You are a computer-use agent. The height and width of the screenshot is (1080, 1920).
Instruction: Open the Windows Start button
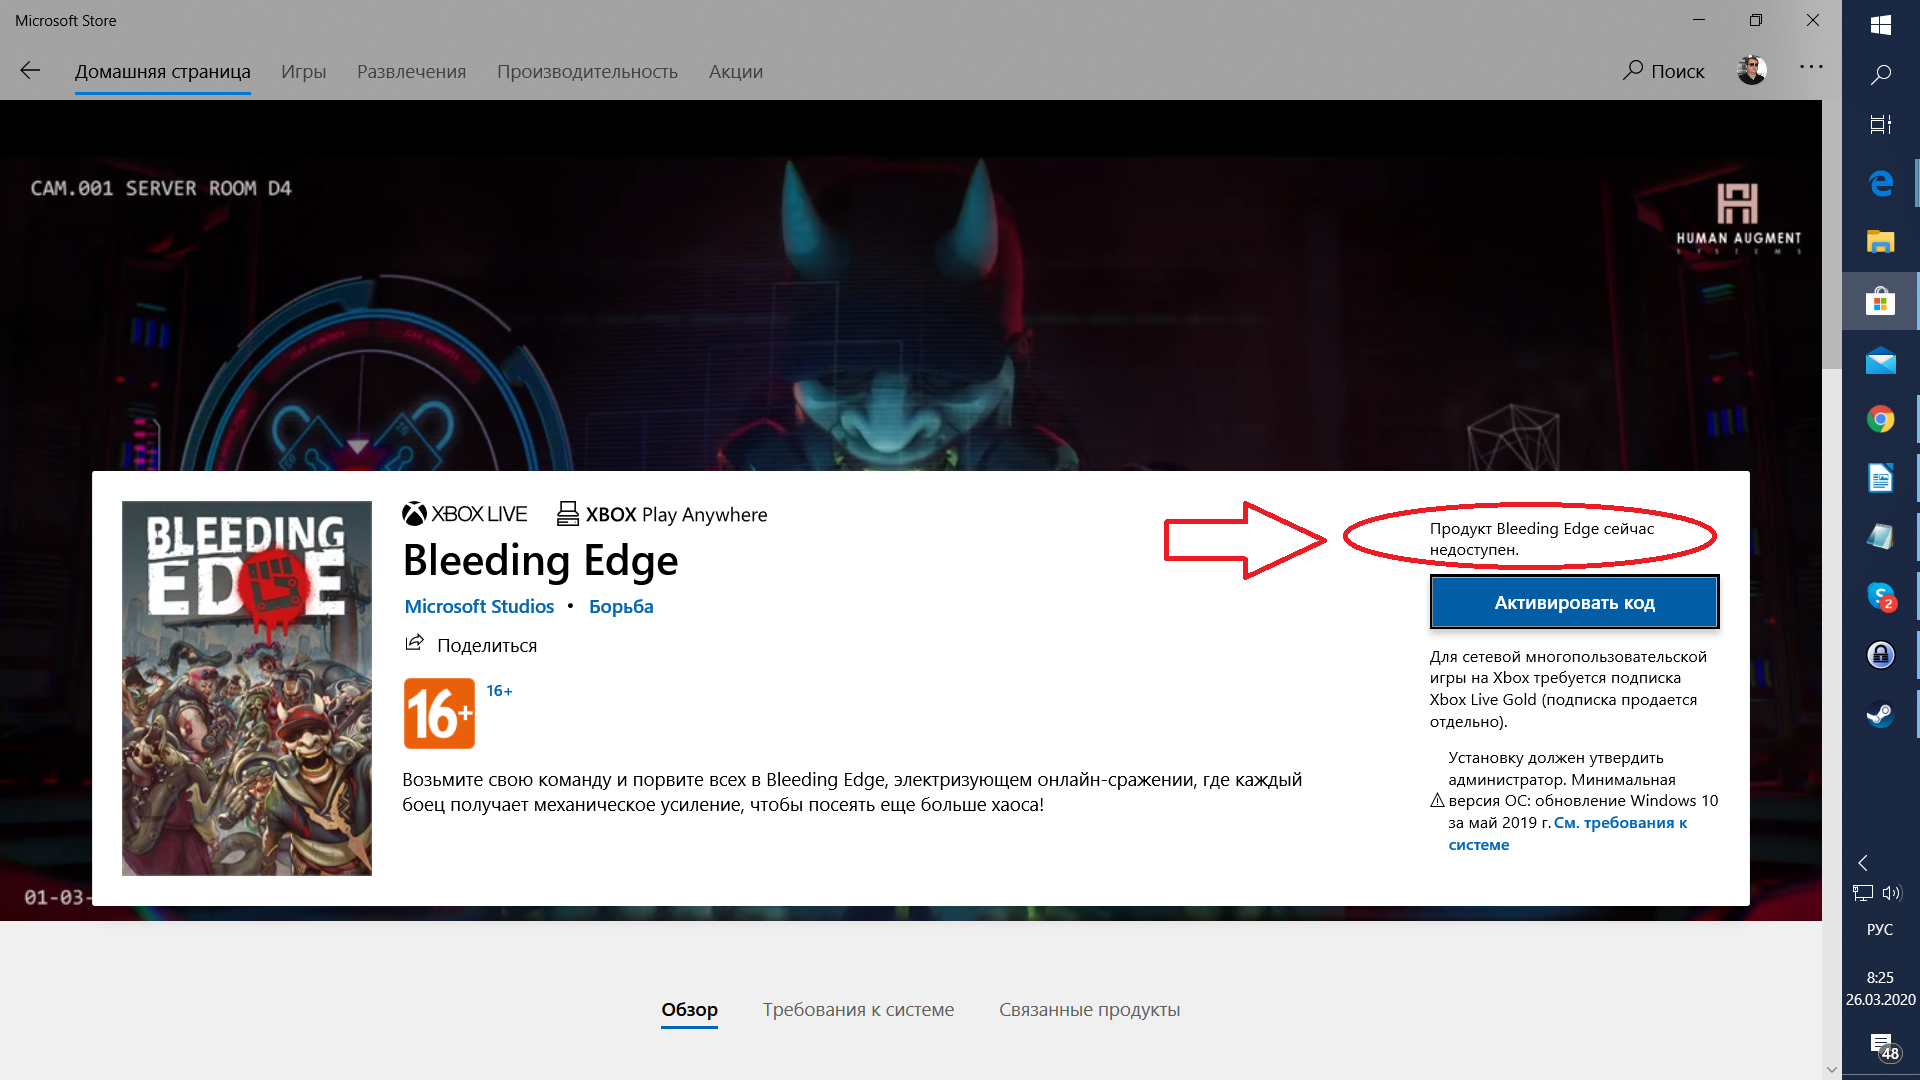point(1880,25)
